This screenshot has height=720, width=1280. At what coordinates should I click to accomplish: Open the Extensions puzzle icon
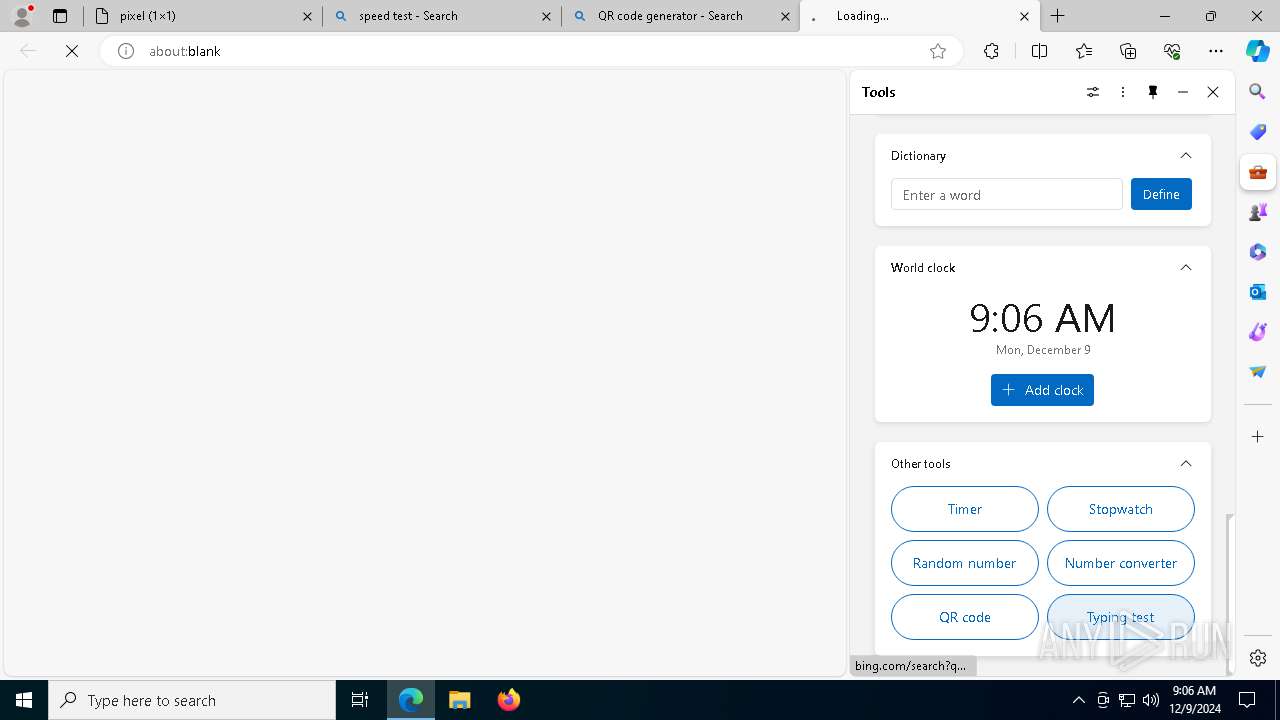point(991,51)
